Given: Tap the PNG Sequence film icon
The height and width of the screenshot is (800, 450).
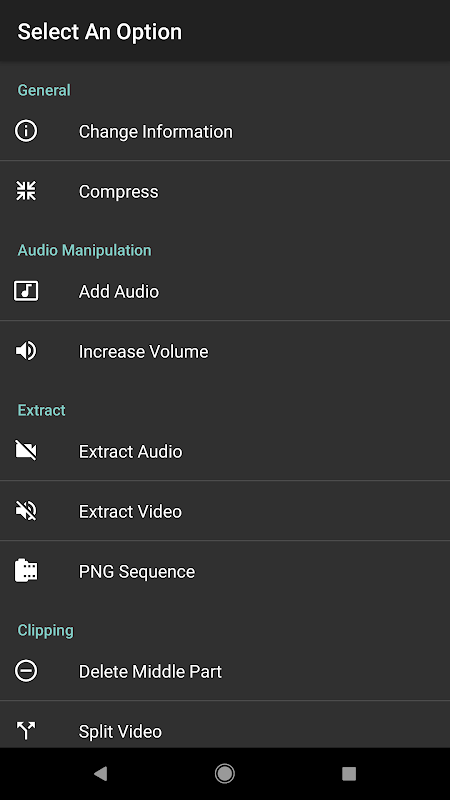Looking at the screenshot, I should tap(26, 571).
